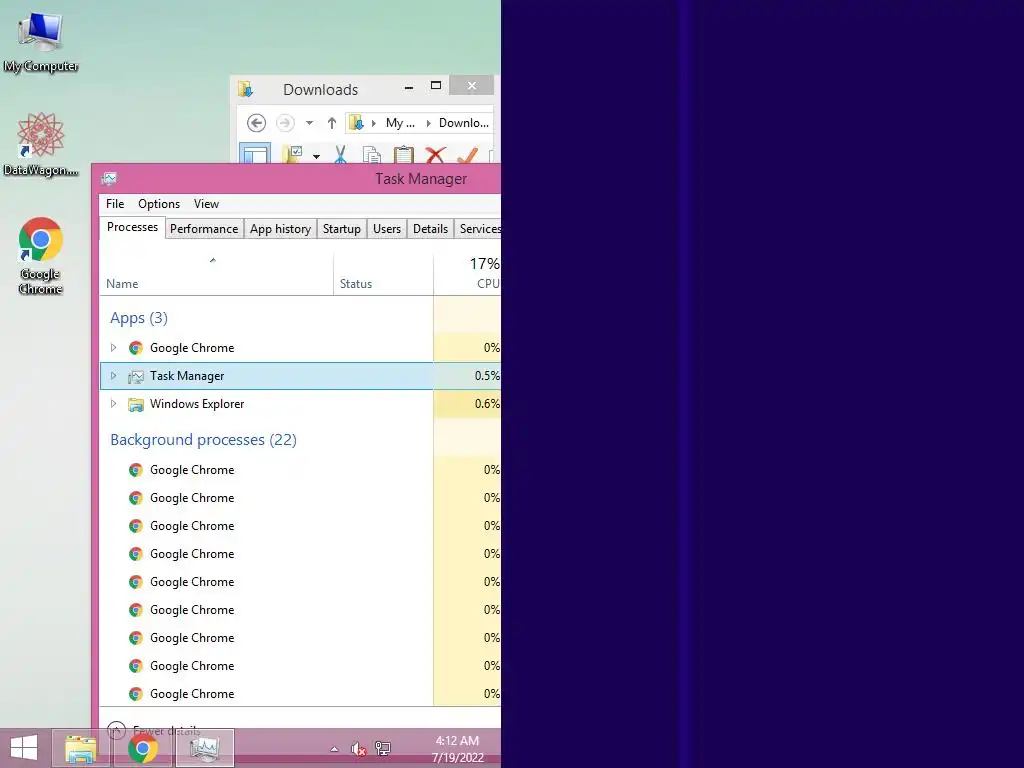Sort processes by Name column

coord(217,275)
